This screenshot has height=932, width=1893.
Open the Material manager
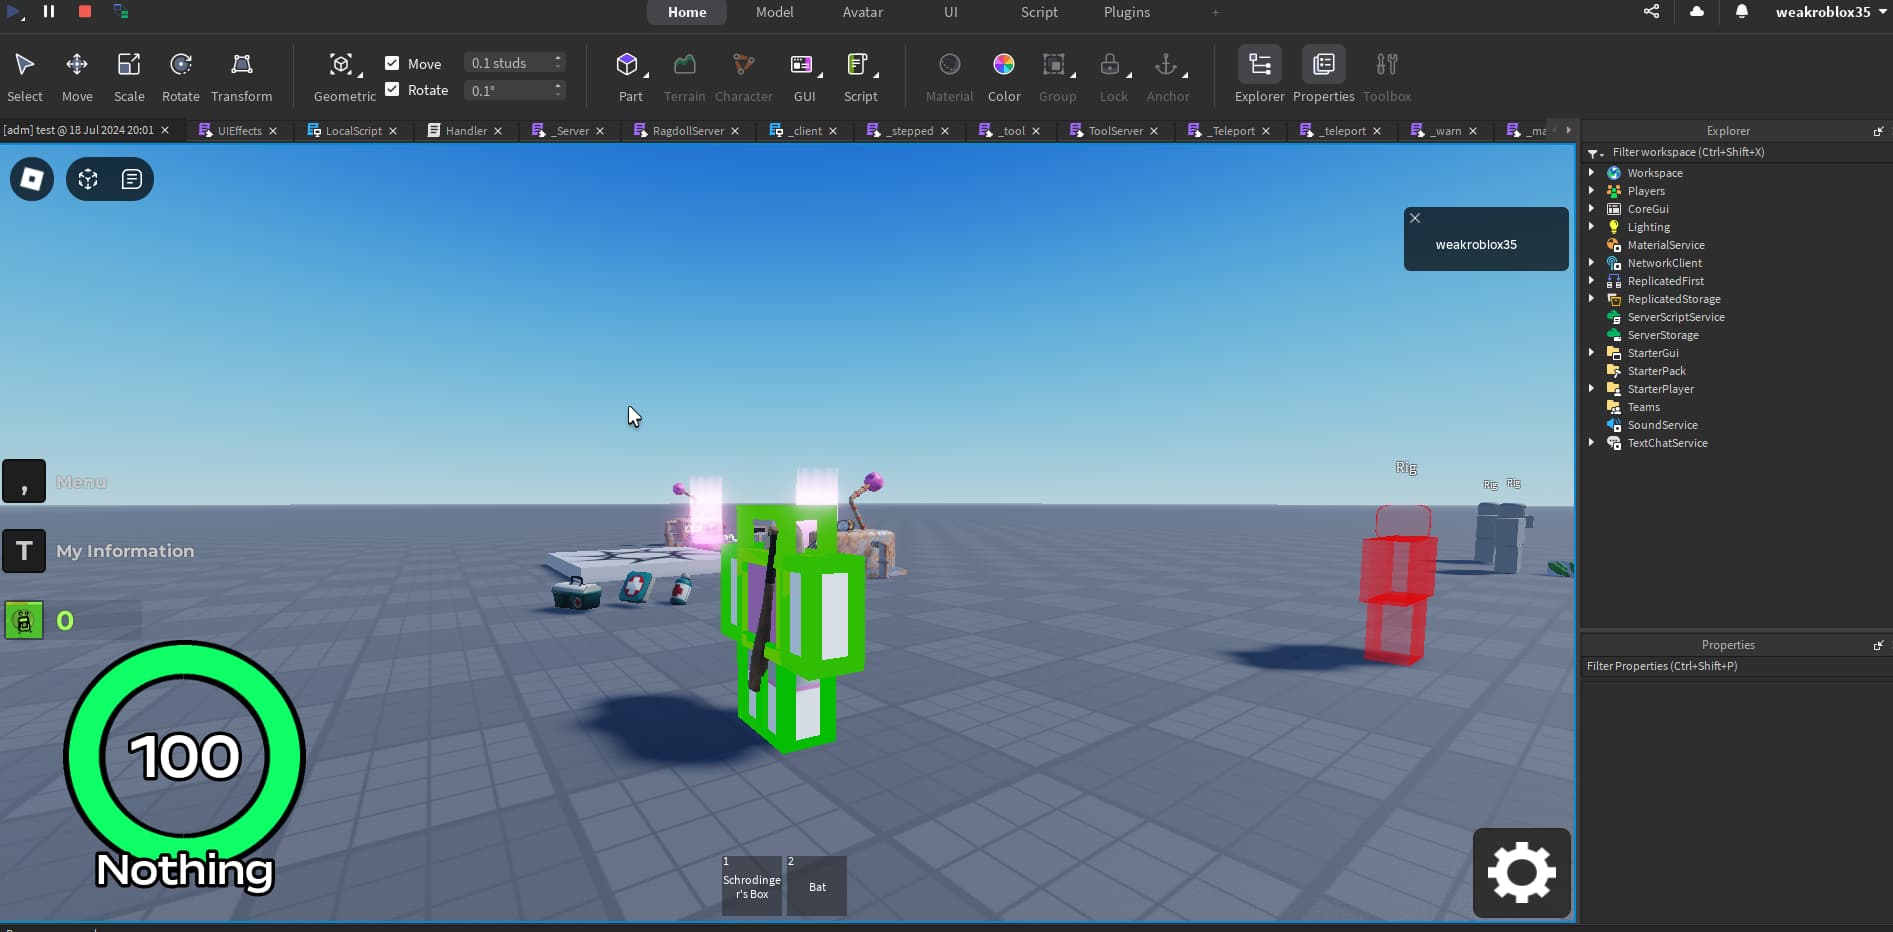pyautogui.click(x=948, y=75)
